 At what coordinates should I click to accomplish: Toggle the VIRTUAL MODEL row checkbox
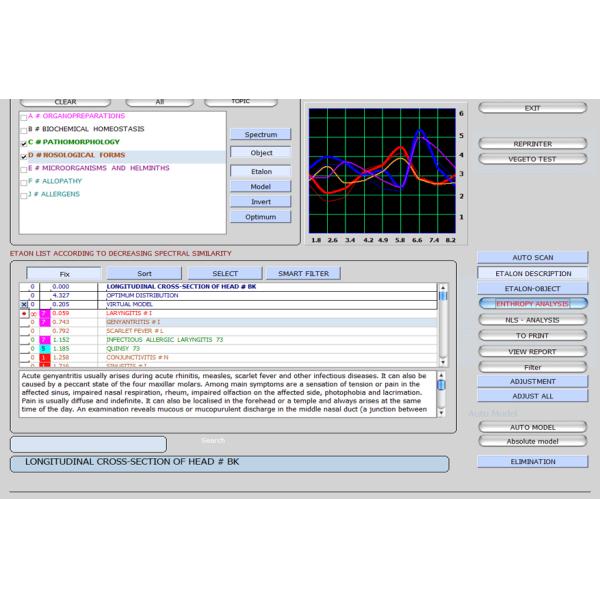point(24,304)
